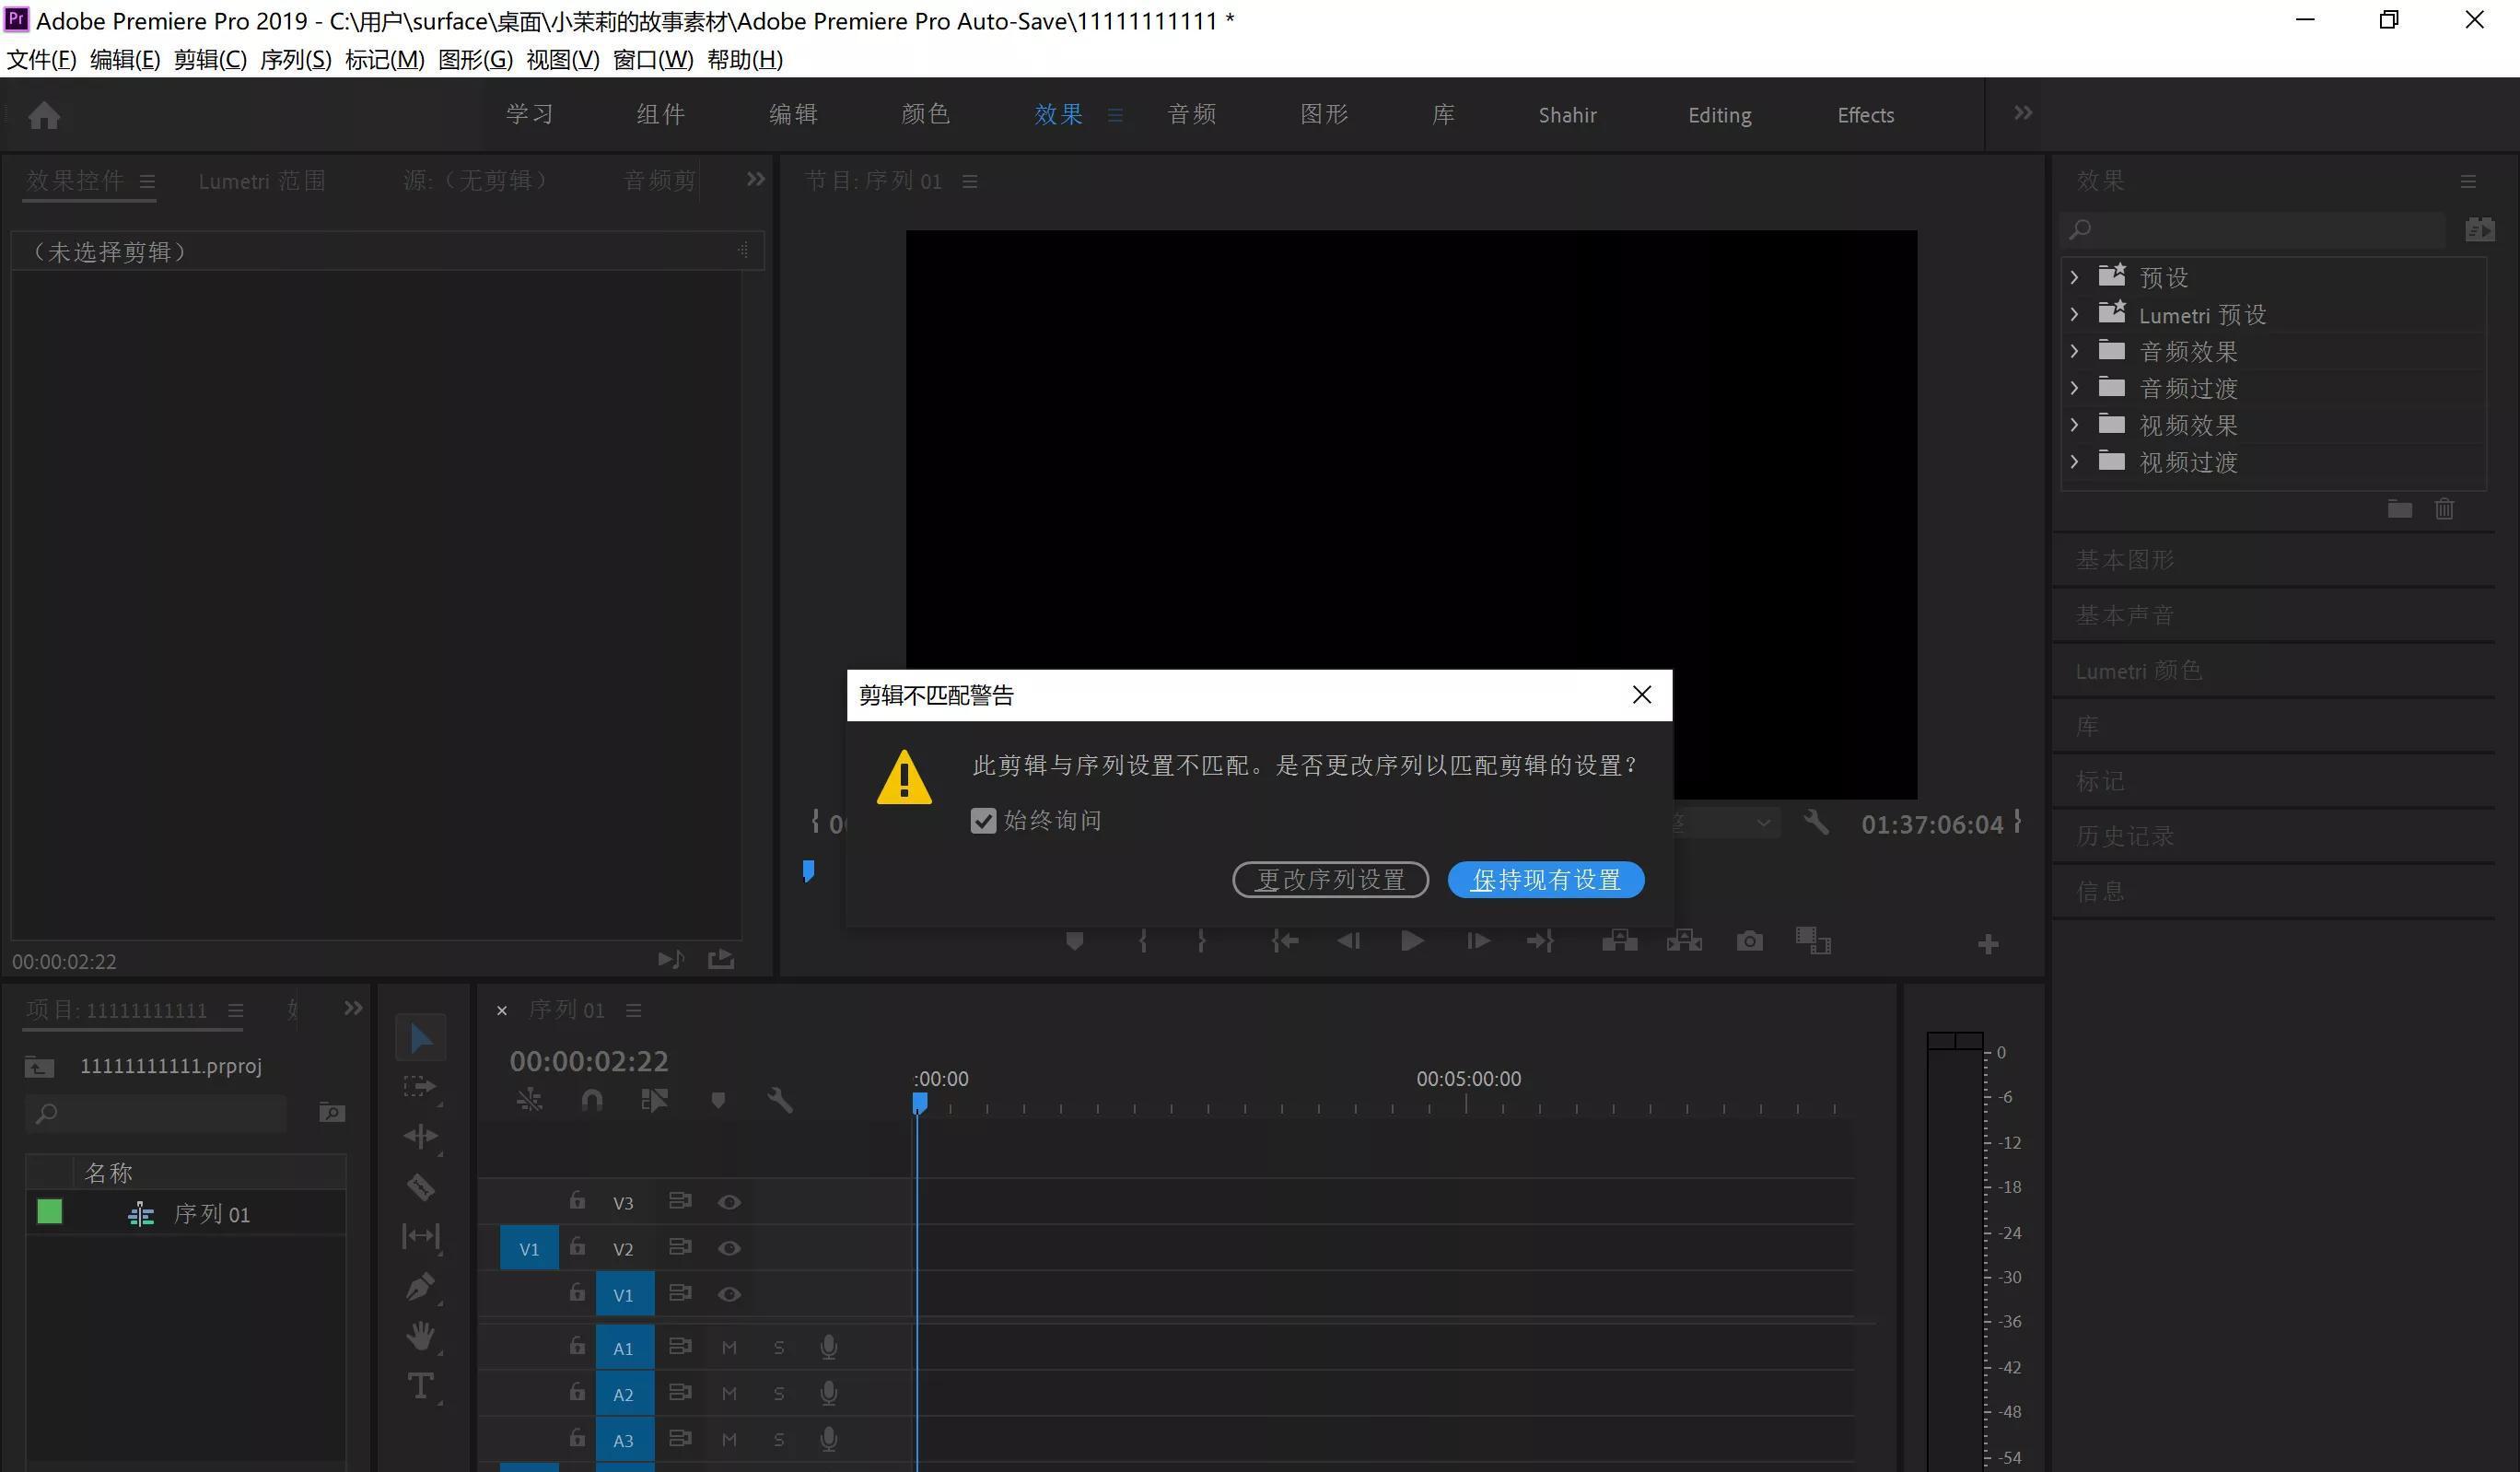Delete custom items trash icon in Effects
The image size is (2520, 1472).
[x=2444, y=509]
